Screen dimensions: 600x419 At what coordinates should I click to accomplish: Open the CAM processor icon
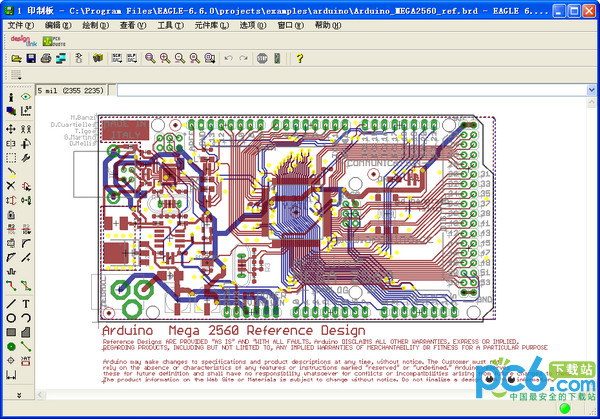(x=61, y=59)
